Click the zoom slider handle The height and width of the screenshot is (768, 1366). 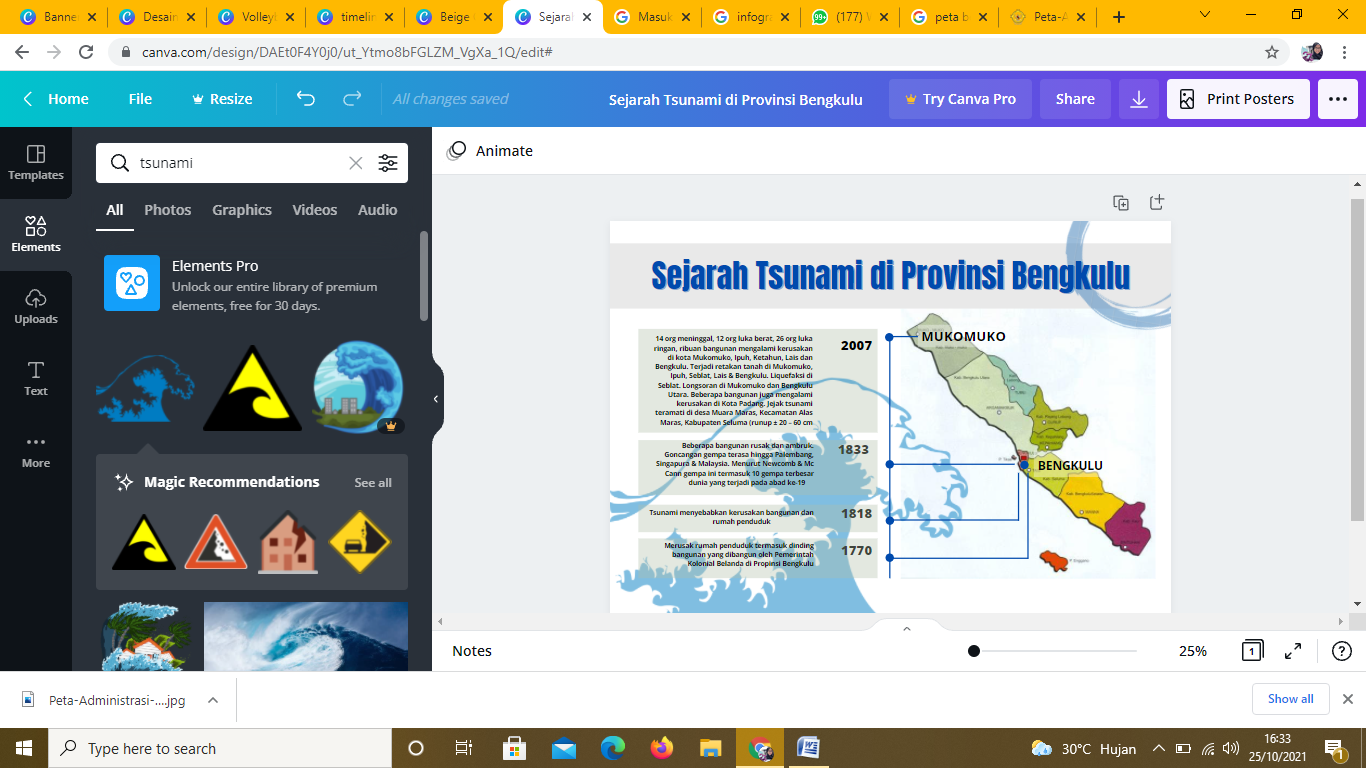tap(973, 651)
